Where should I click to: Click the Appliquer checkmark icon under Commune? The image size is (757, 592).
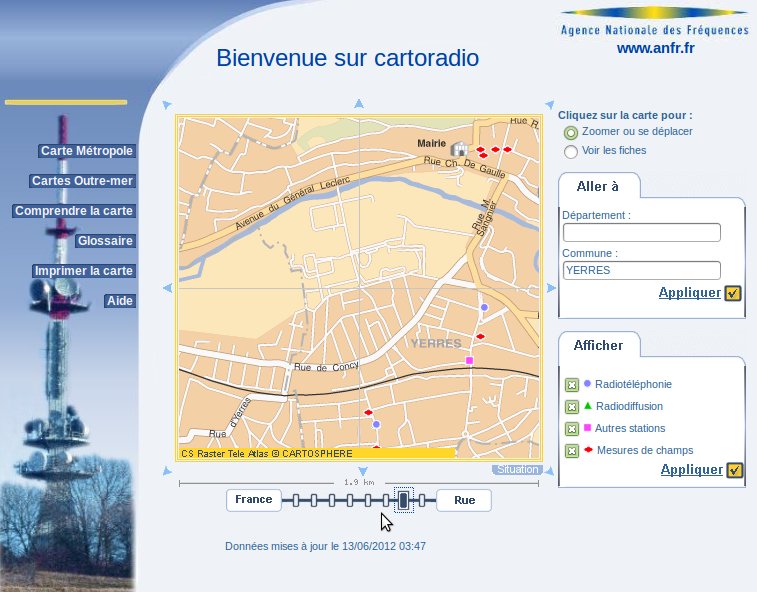(x=733, y=293)
